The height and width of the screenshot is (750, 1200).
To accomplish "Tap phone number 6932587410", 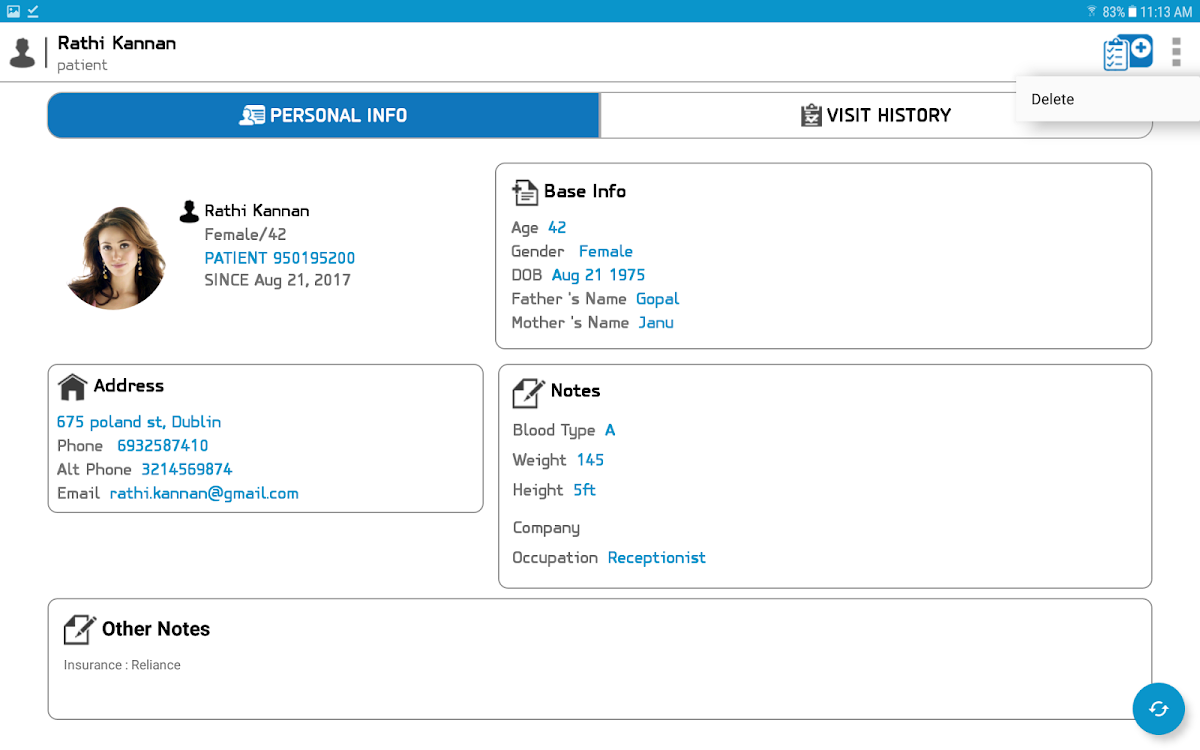I will [162, 446].
